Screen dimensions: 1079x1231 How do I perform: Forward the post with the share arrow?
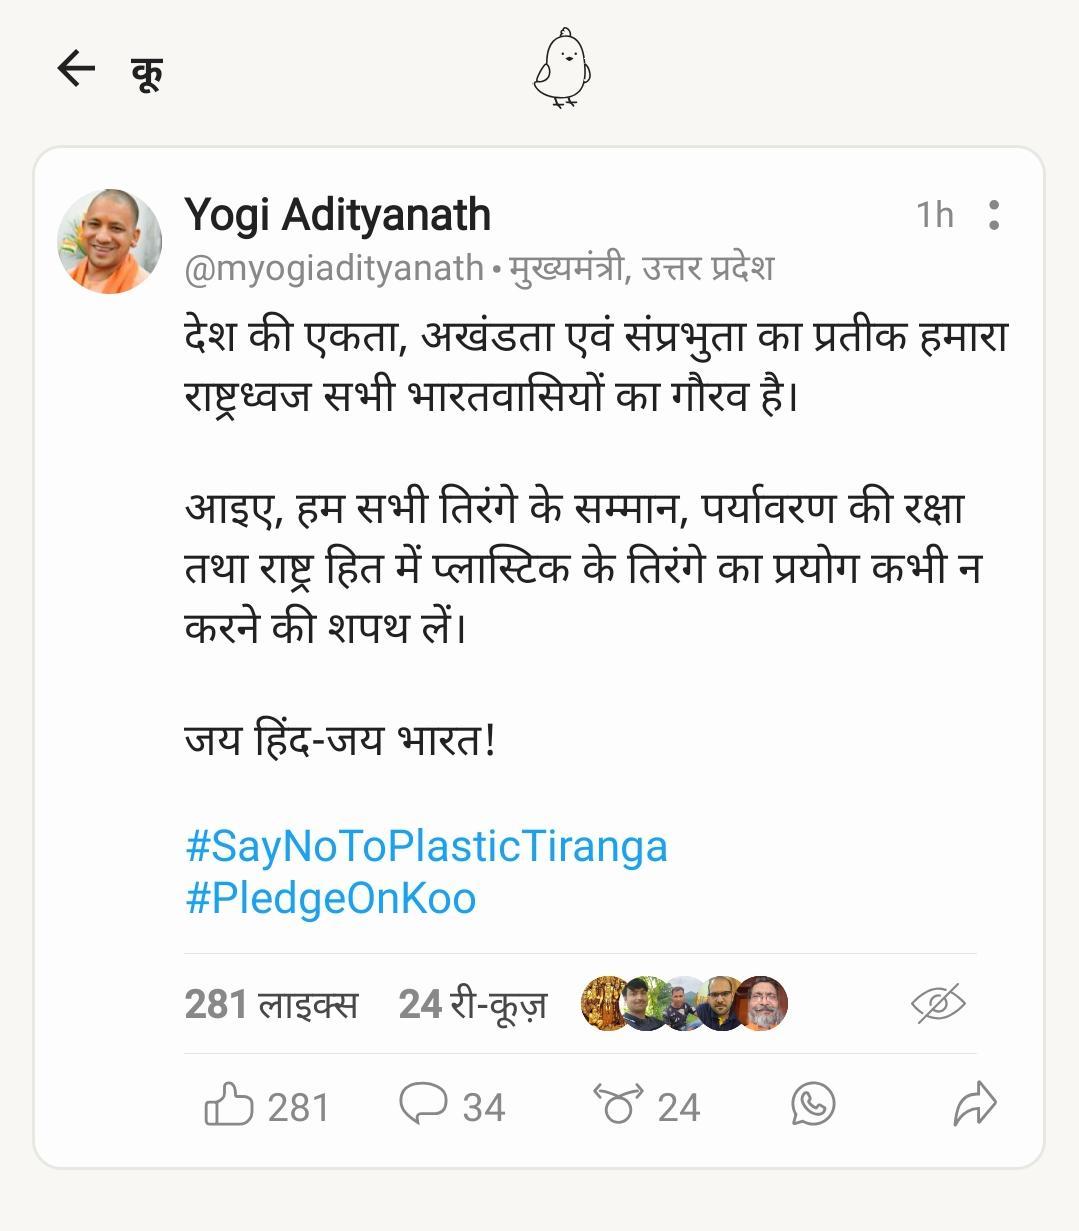click(975, 1104)
